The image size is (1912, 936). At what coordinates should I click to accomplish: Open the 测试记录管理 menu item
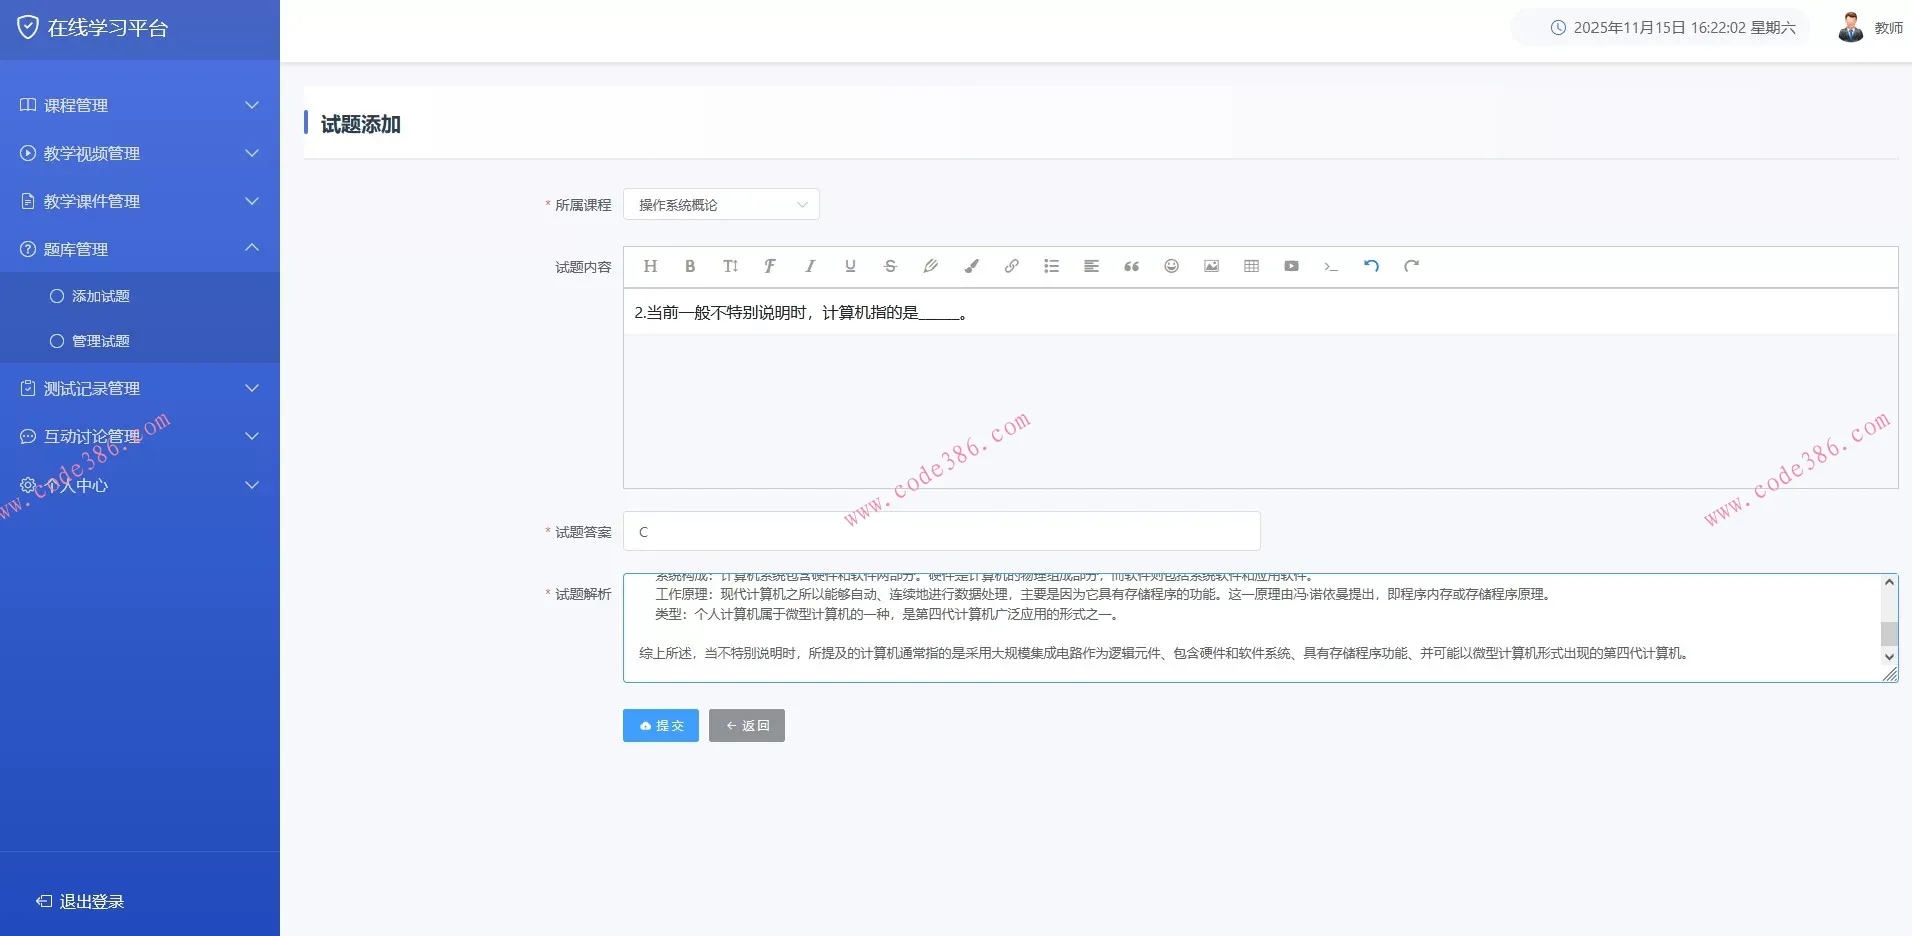[x=140, y=388]
